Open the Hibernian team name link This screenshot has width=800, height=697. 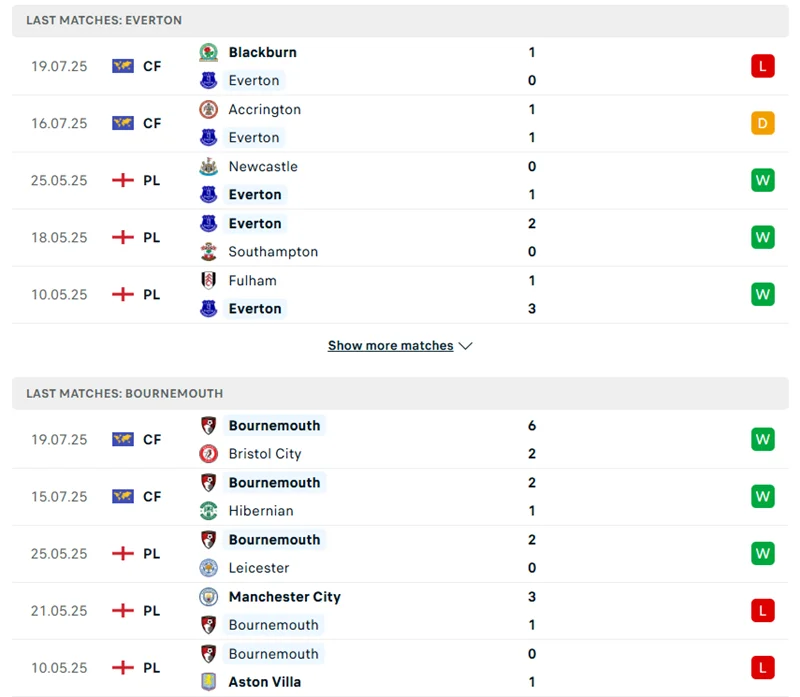(x=261, y=511)
